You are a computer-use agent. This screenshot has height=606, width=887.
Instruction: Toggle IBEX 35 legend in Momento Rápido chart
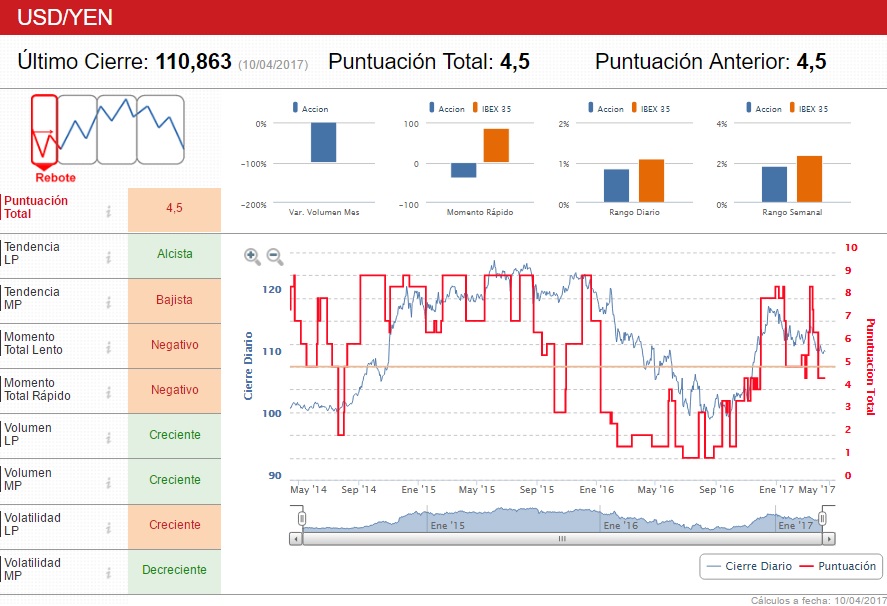(492, 108)
